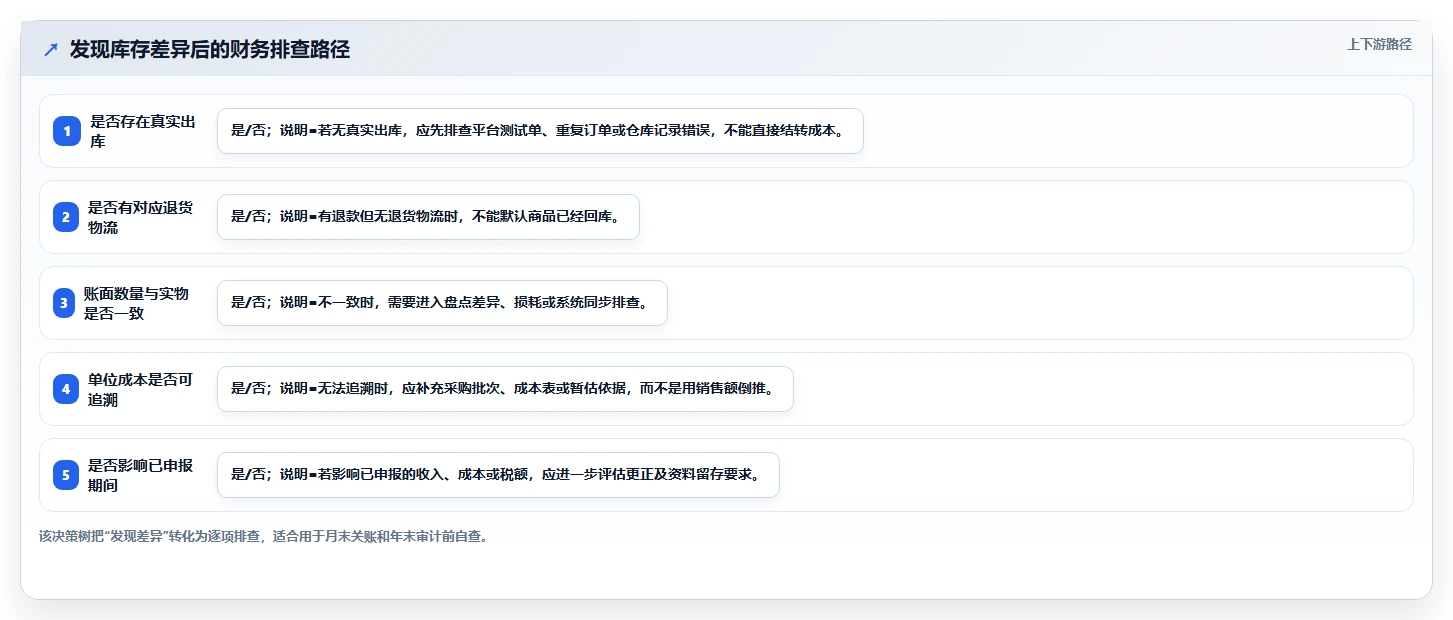The image size is (1453, 620).
Task: Click the 上下游路径 label in header
Action: [1379, 44]
